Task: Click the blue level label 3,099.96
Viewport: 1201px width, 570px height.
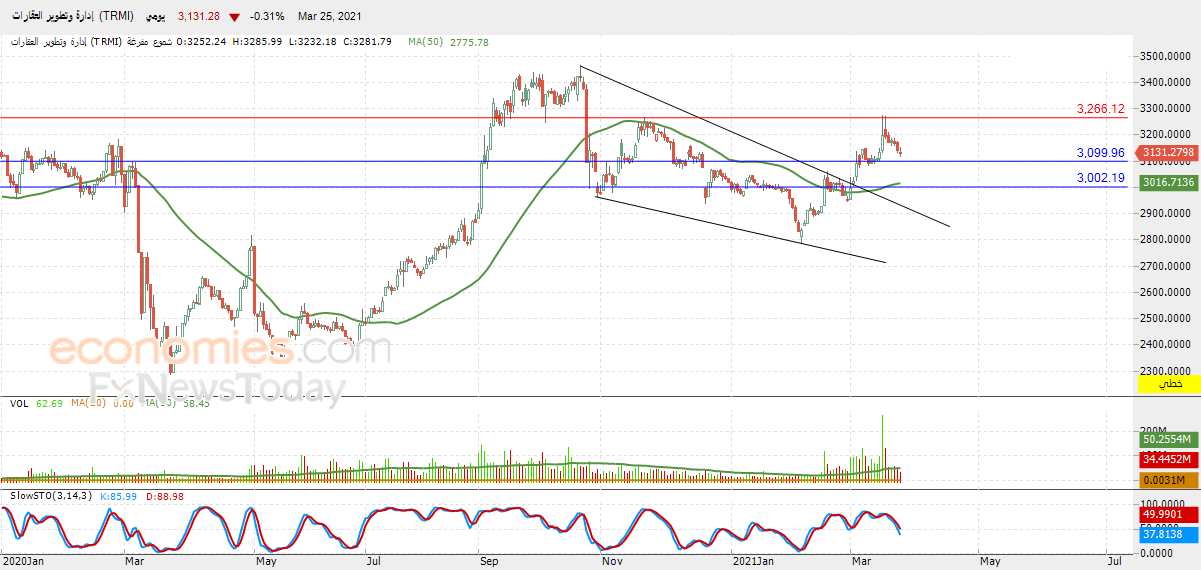Action: pyautogui.click(x=1100, y=153)
